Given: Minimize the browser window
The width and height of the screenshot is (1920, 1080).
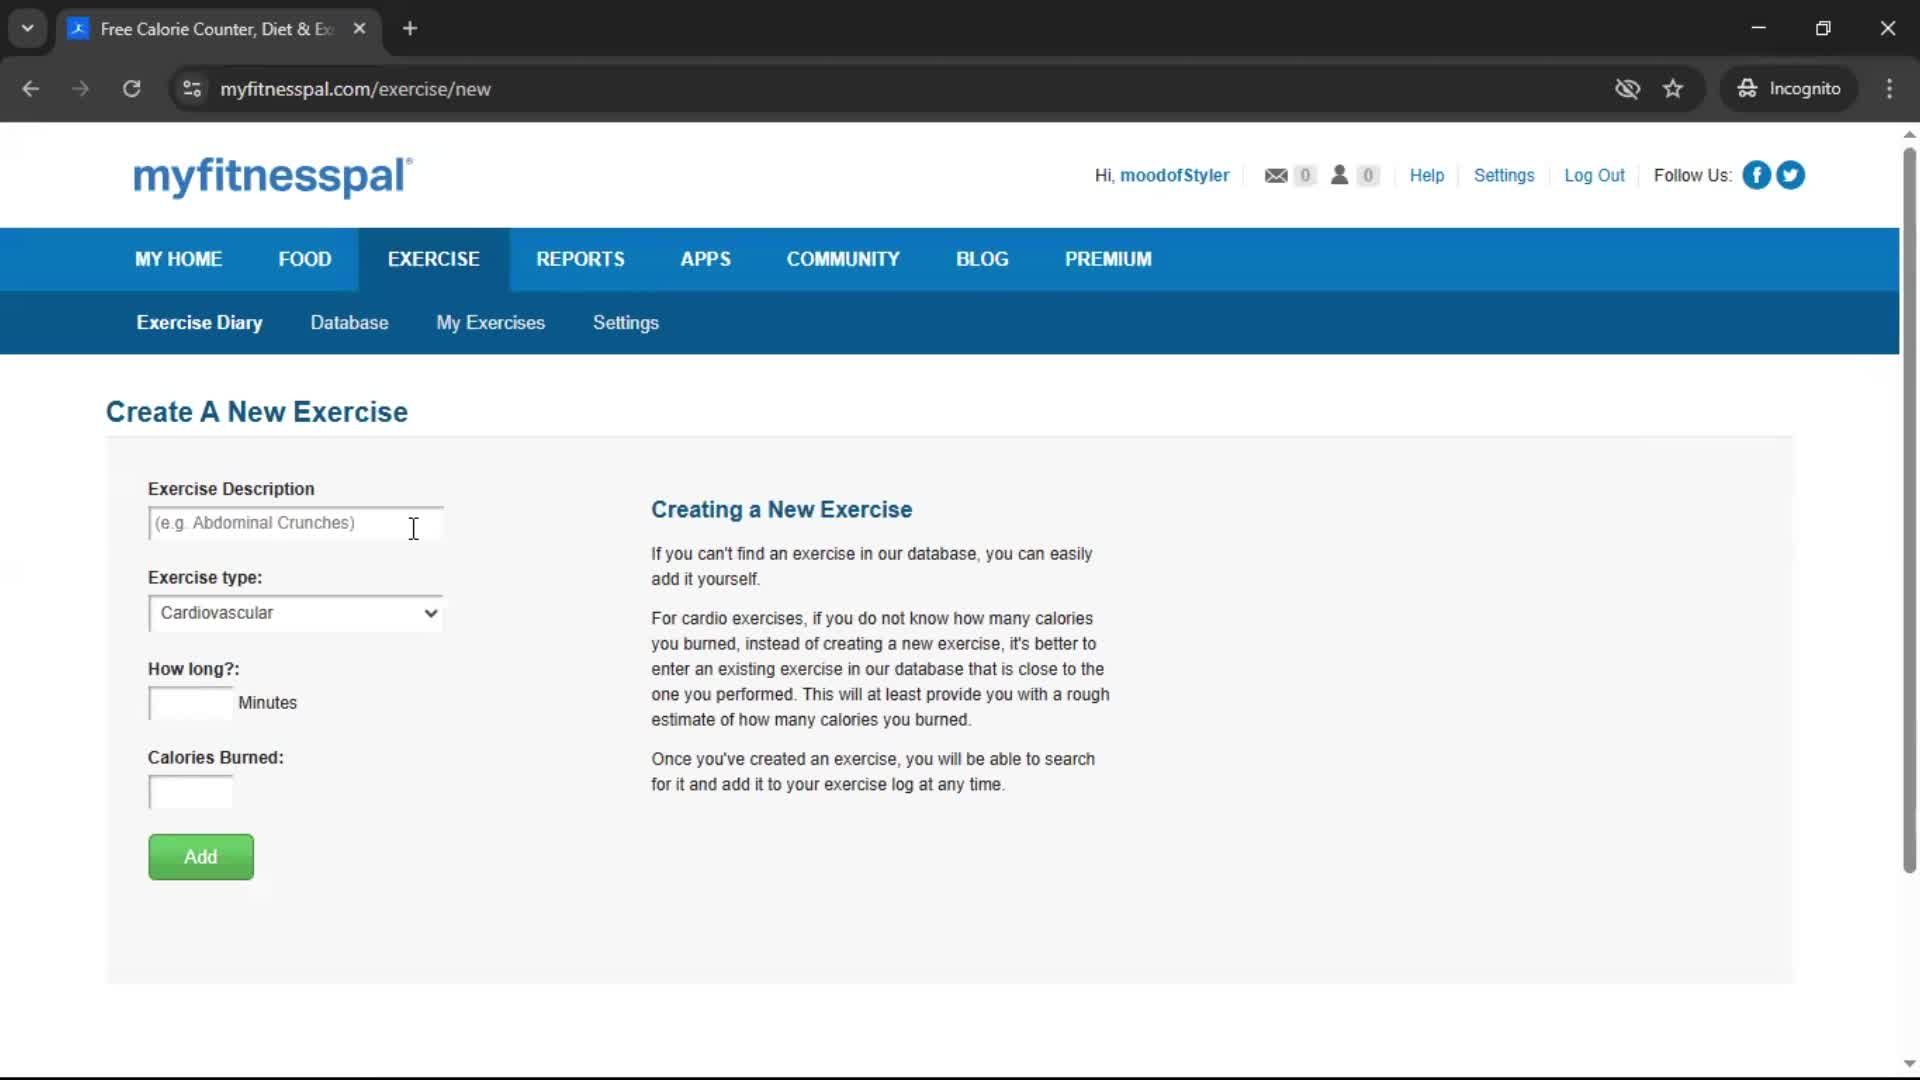Looking at the screenshot, I should pyautogui.click(x=1758, y=28).
